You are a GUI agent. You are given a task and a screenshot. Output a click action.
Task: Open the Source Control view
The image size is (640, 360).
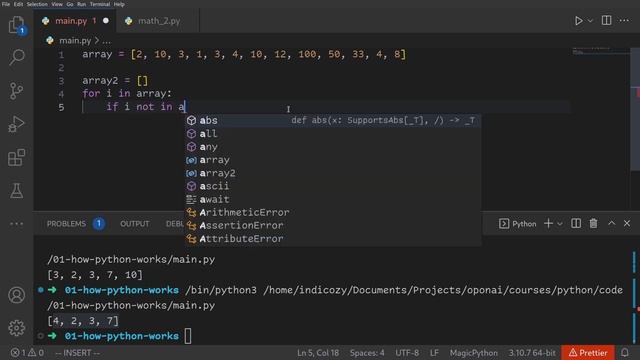(x=16, y=91)
